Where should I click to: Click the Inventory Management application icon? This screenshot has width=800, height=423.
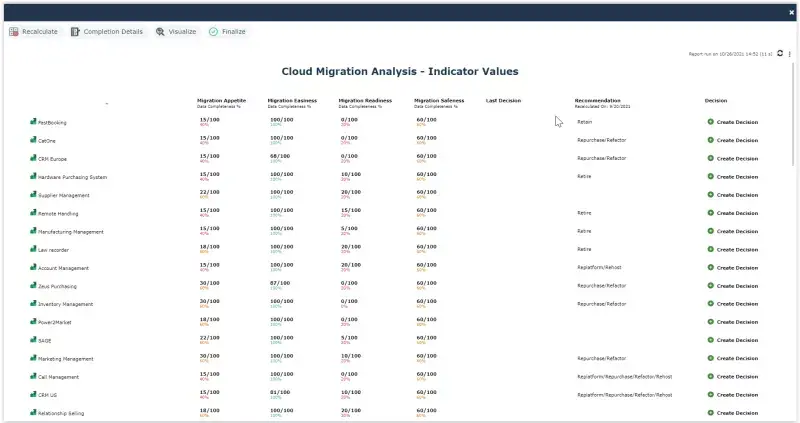point(33,303)
